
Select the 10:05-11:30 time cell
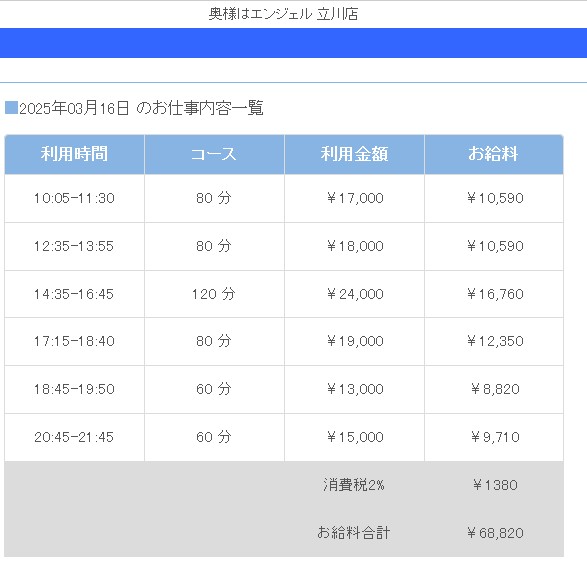click(74, 198)
